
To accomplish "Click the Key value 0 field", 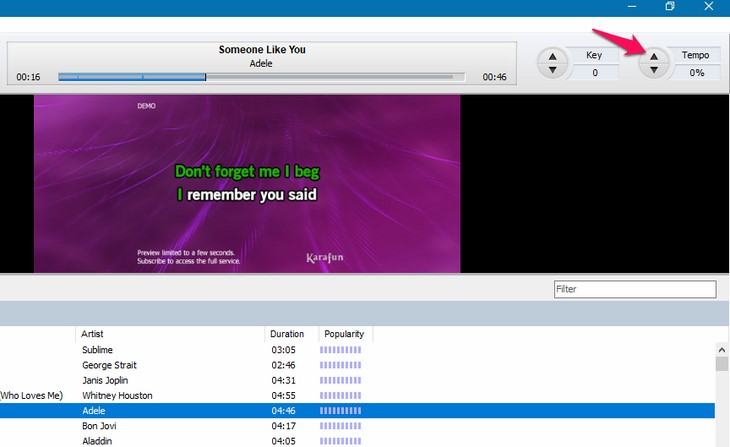I will tap(595, 73).
